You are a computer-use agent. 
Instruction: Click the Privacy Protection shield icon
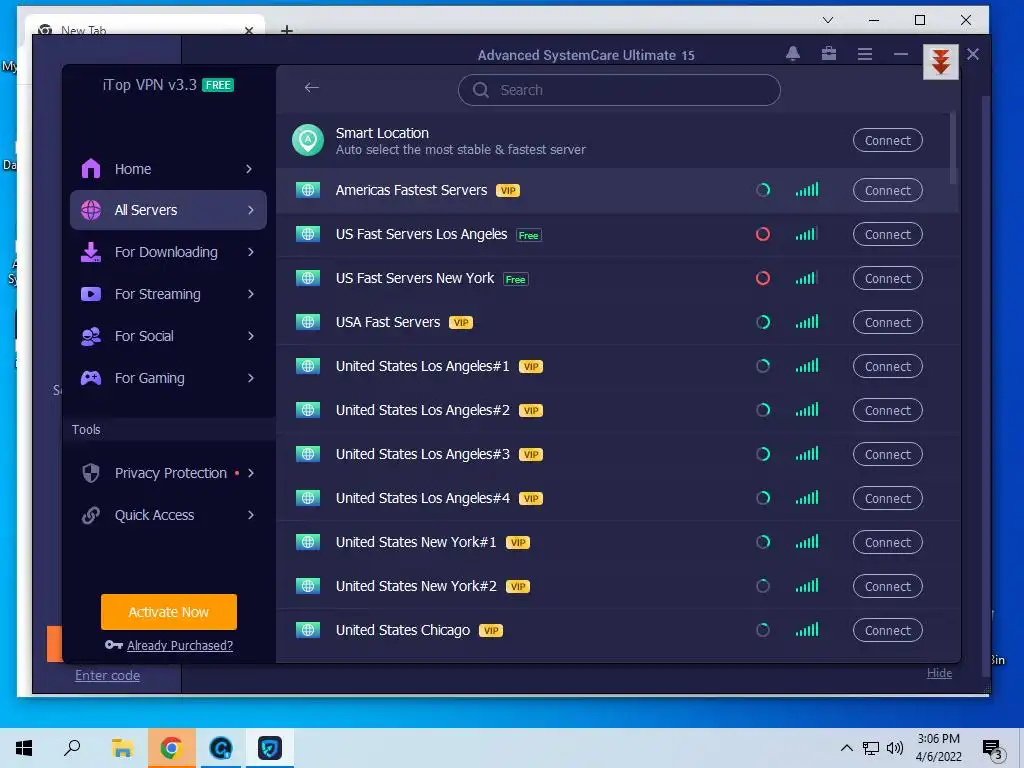(x=91, y=473)
